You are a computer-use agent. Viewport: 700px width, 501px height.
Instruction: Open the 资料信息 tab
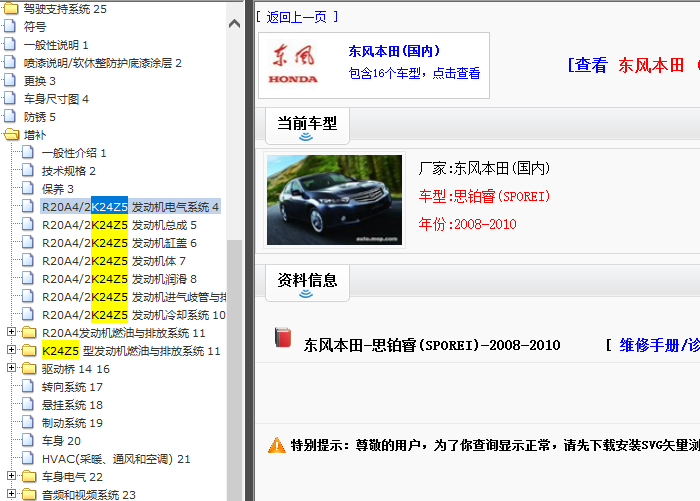[307, 283]
